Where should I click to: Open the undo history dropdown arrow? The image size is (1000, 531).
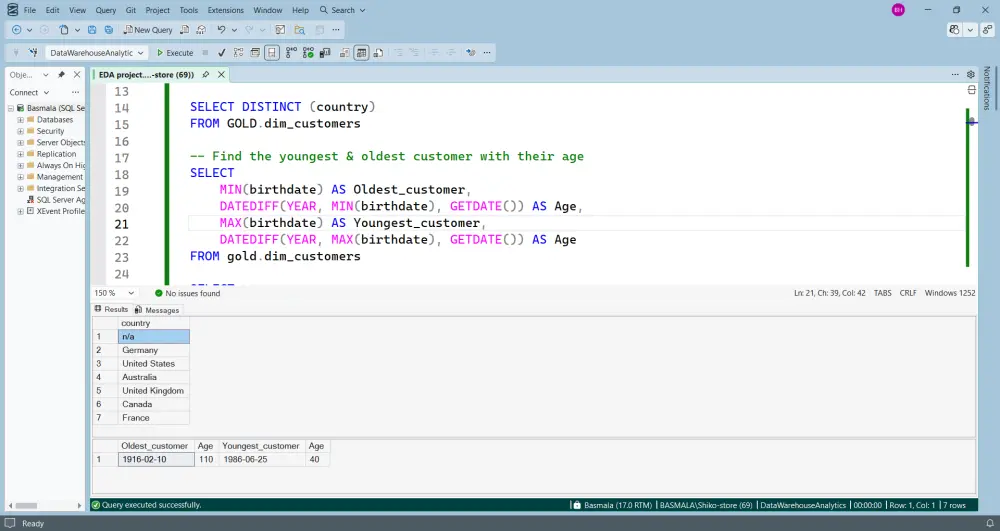(234, 30)
